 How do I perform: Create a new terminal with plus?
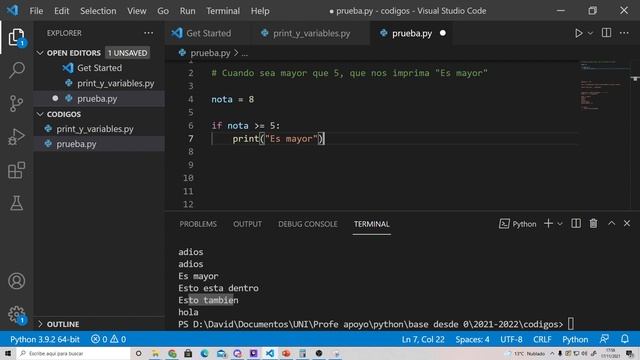549,224
